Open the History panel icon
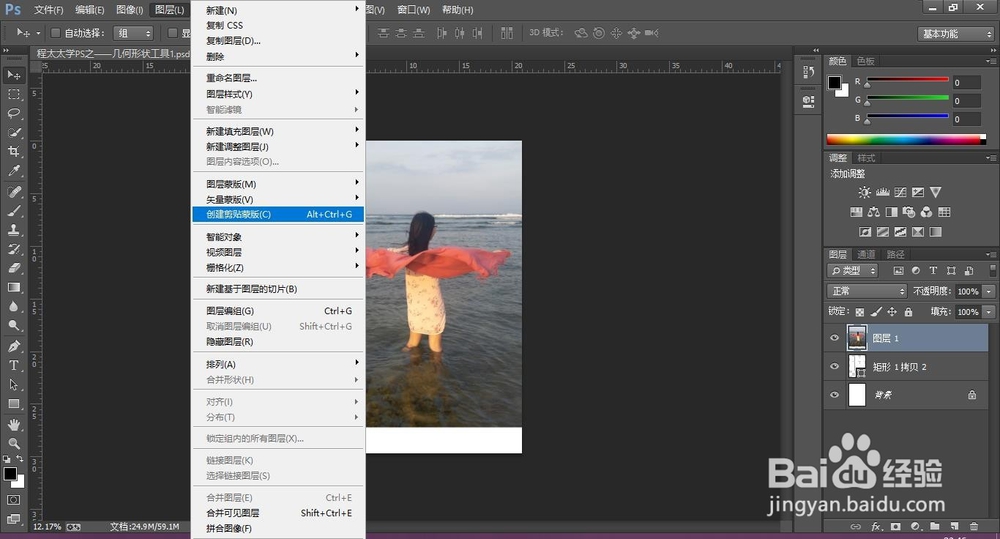Viewport: 1000px width, 539px height. pos(809,72)
